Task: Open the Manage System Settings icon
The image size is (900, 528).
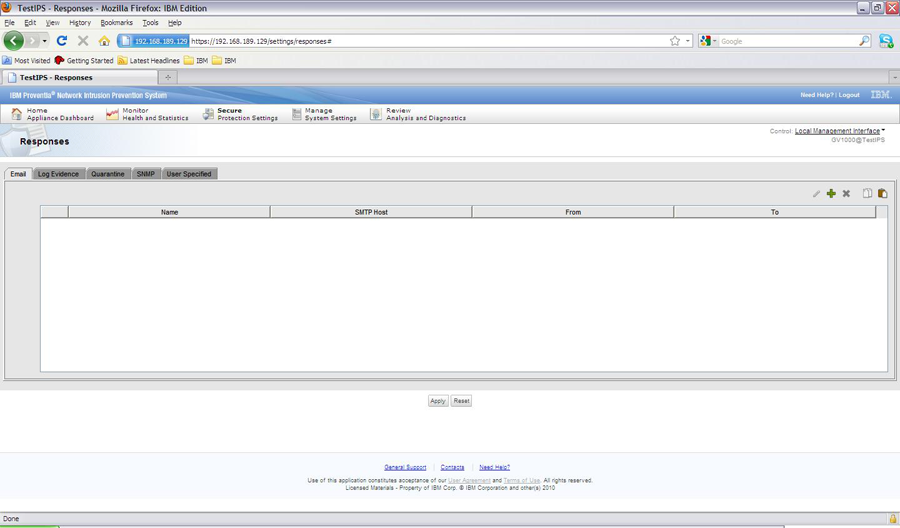Action: point(296,114)
